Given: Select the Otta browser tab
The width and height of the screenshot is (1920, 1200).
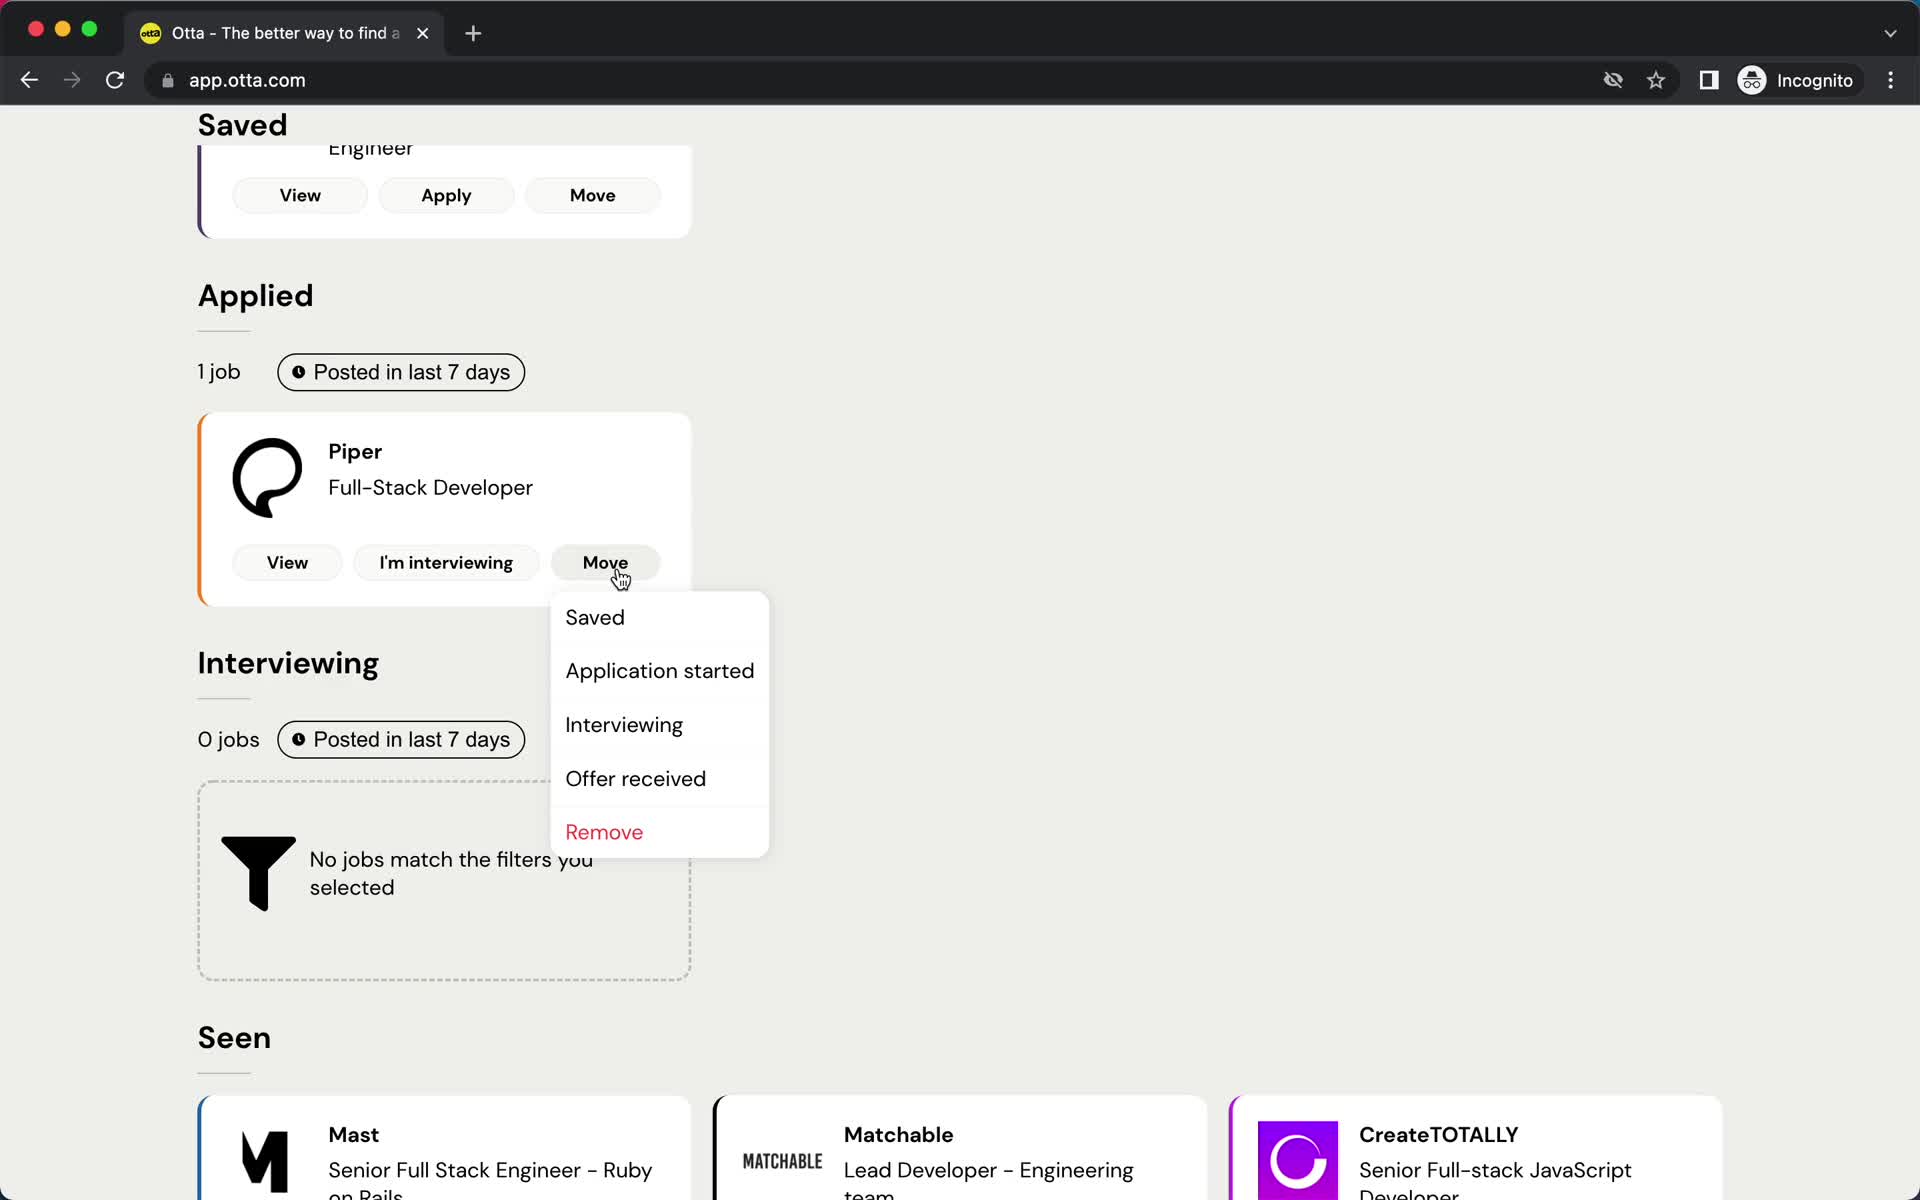Looking at the screenshot, I should [x=285, y=33].
